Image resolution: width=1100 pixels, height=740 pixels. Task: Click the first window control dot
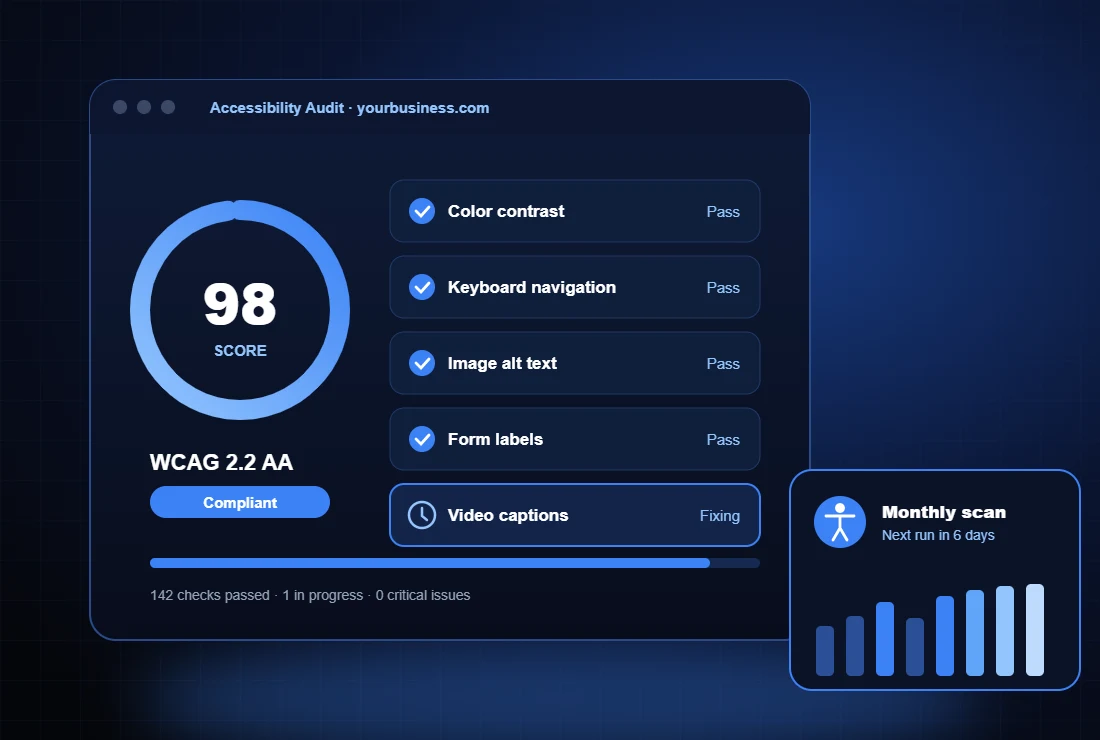(120, 107)
